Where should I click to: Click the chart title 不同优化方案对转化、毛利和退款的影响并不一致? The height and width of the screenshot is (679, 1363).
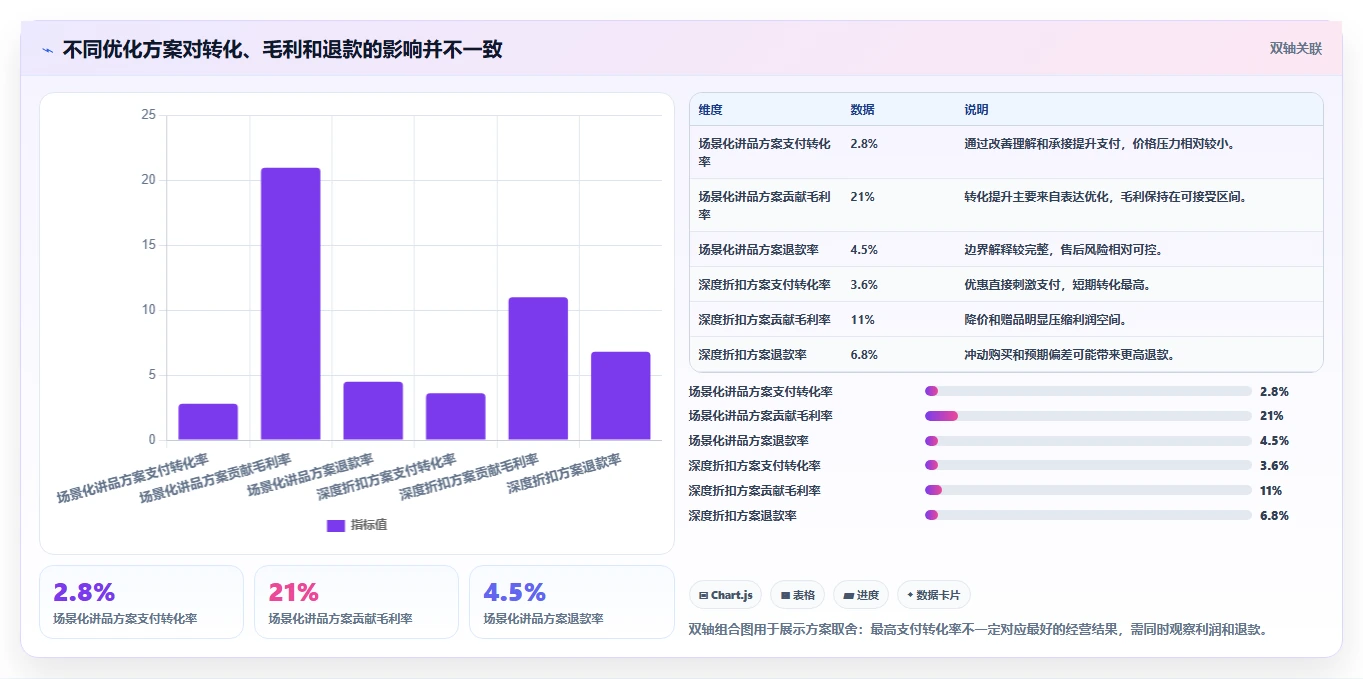pos(283,49)
